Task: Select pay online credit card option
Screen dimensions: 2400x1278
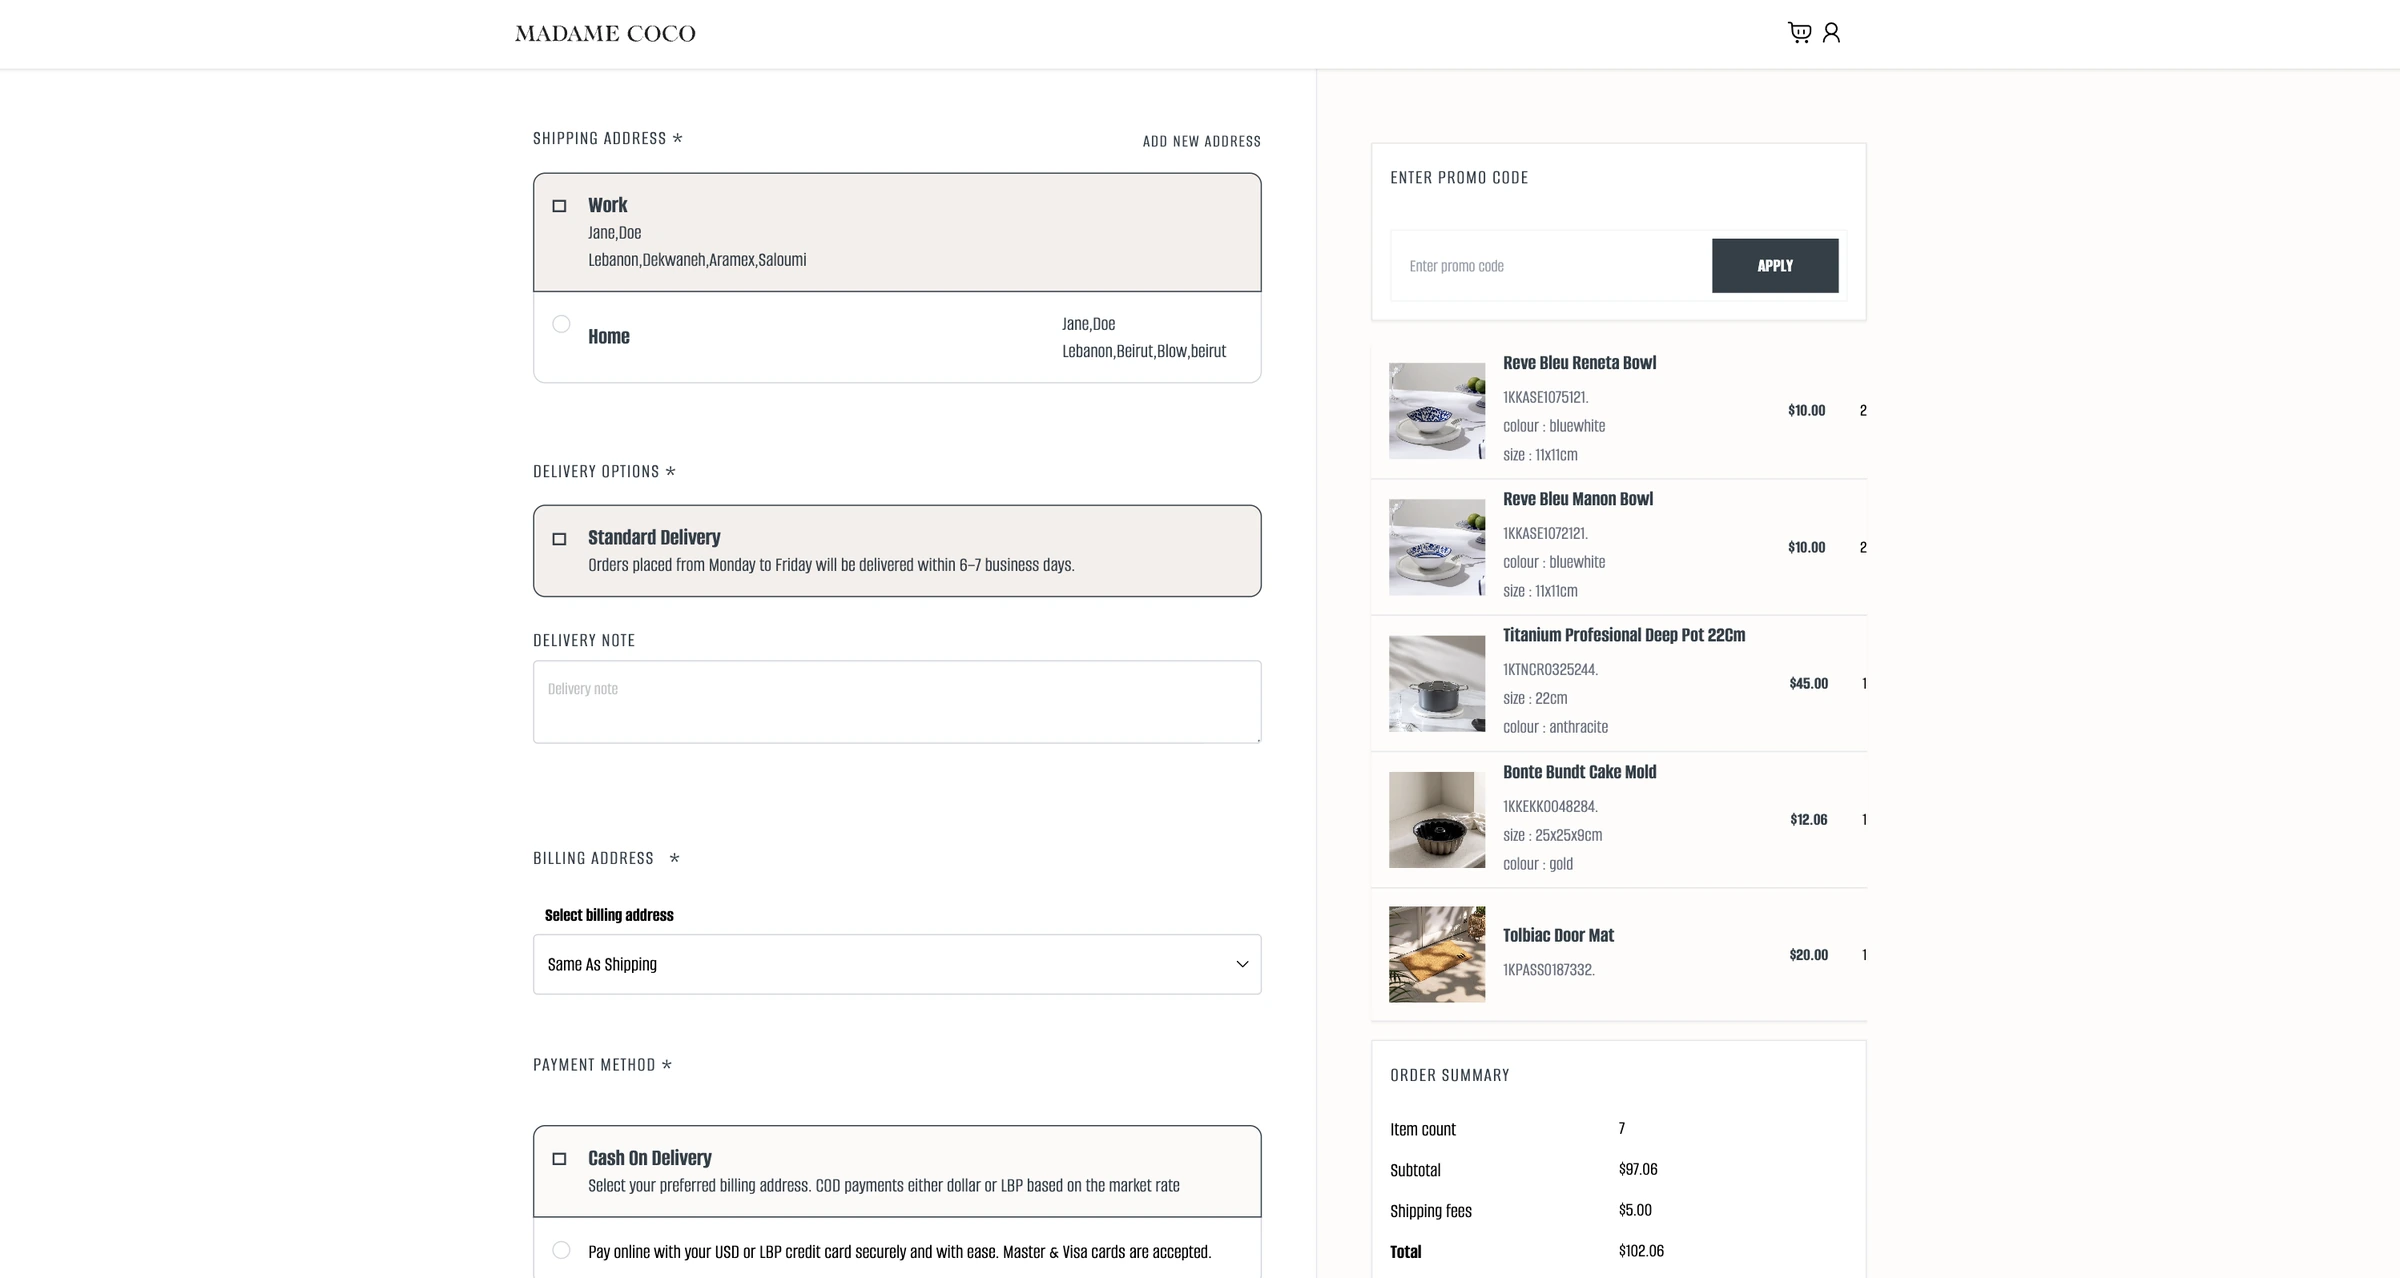Action: pyautogui.click(x=561, y=1250)
